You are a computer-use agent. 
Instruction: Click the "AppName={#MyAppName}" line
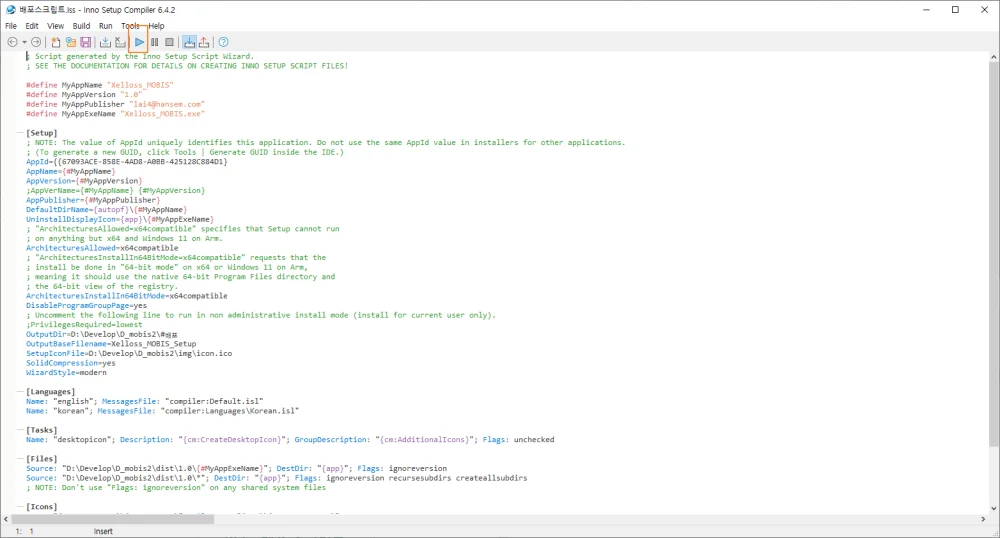[x=71, y=171]
